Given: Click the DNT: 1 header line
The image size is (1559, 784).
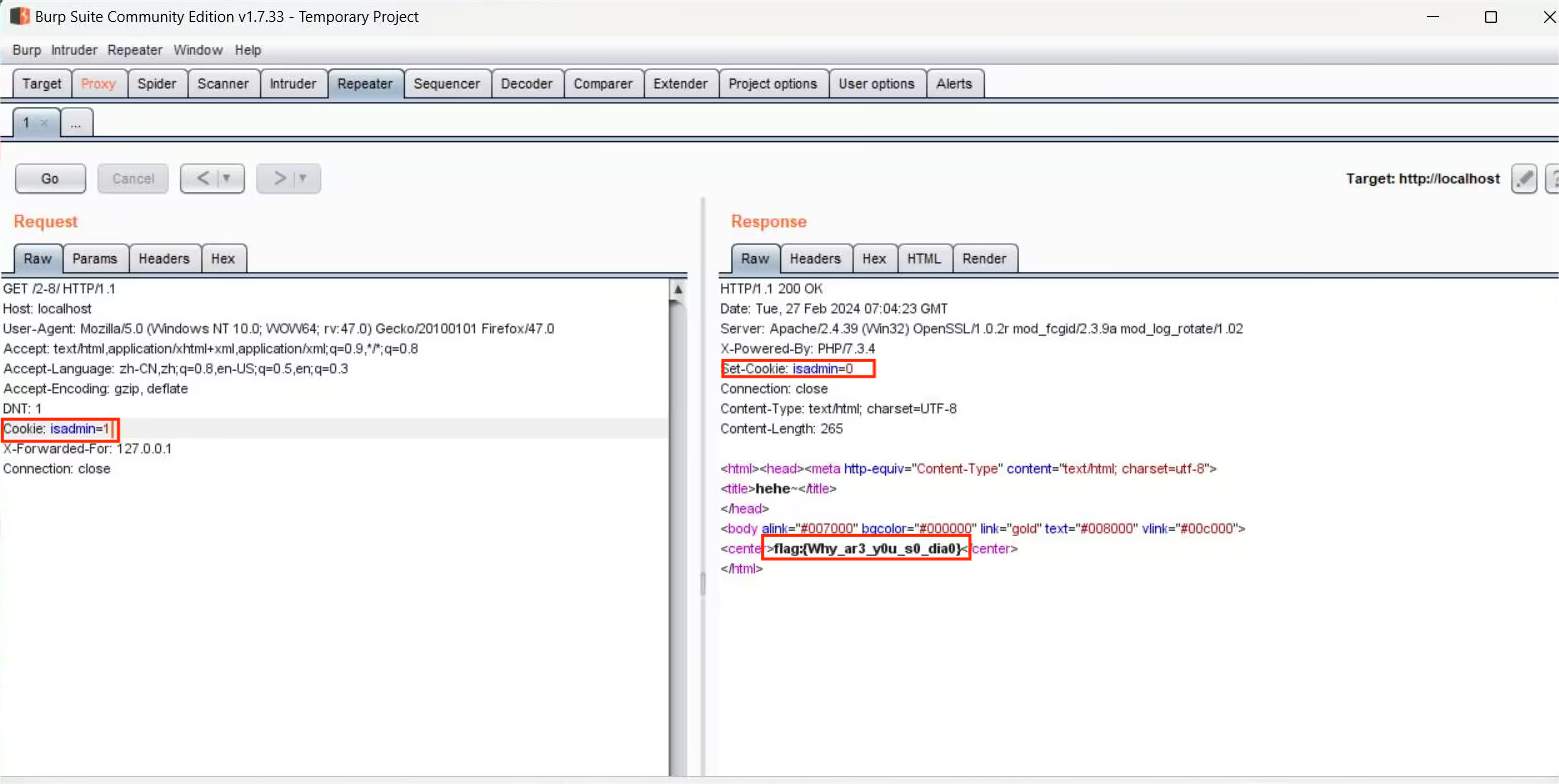Looking at the screenshot, I should click(23, 409).
